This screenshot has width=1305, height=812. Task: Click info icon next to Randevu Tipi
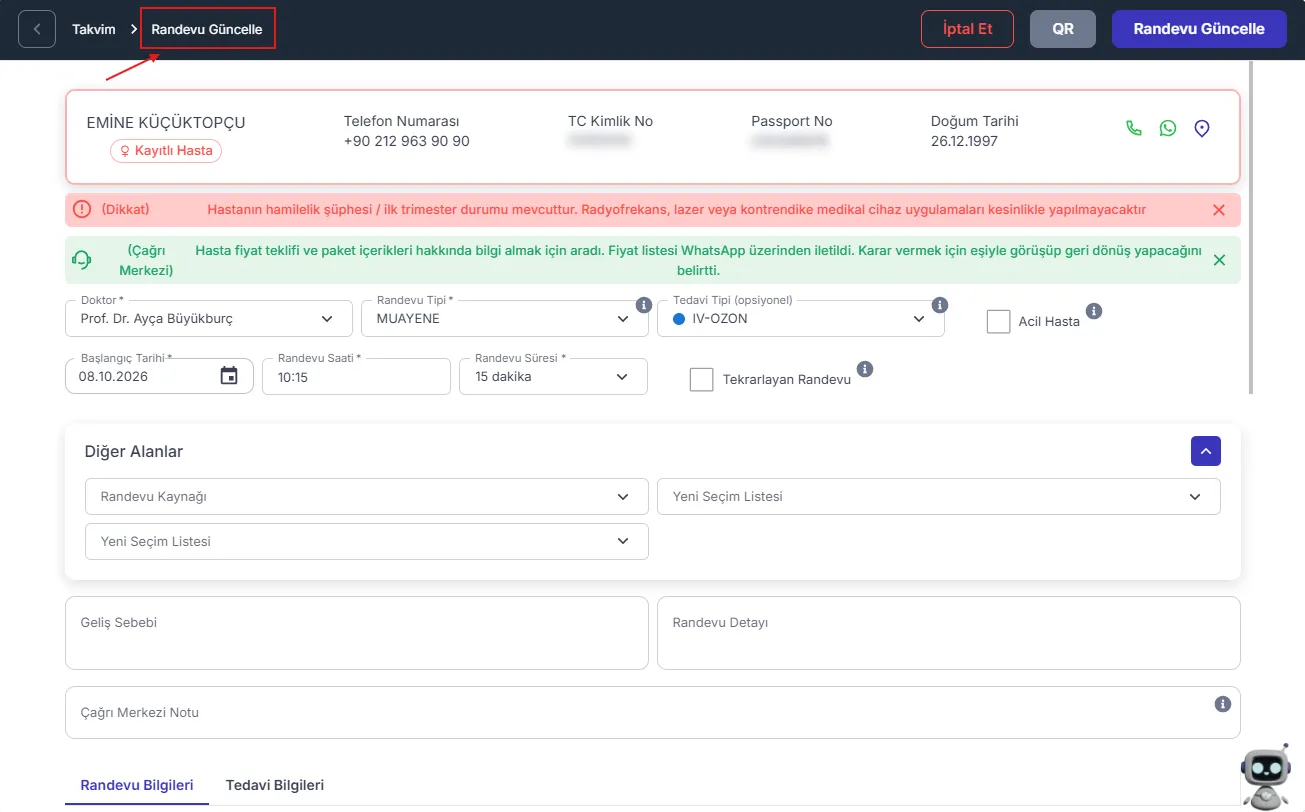point(644,305)
